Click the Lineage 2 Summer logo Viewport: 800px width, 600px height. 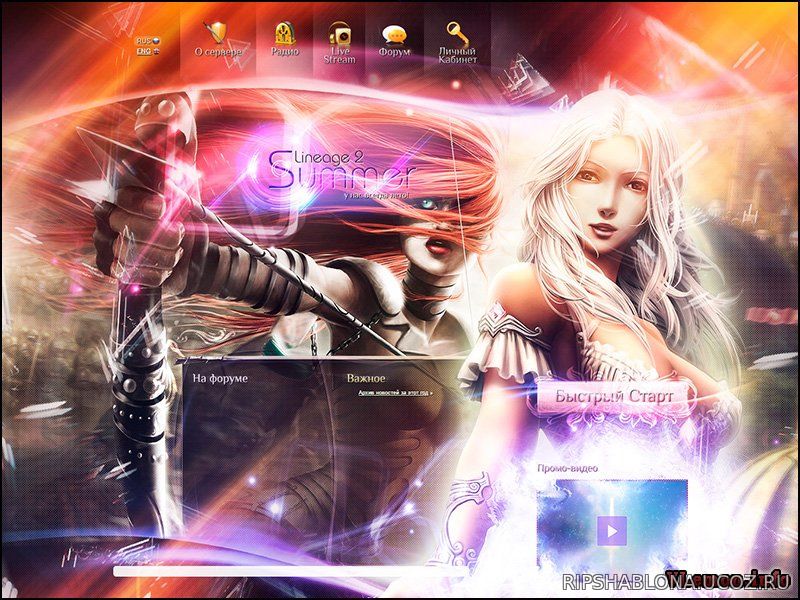pos(341,170)
